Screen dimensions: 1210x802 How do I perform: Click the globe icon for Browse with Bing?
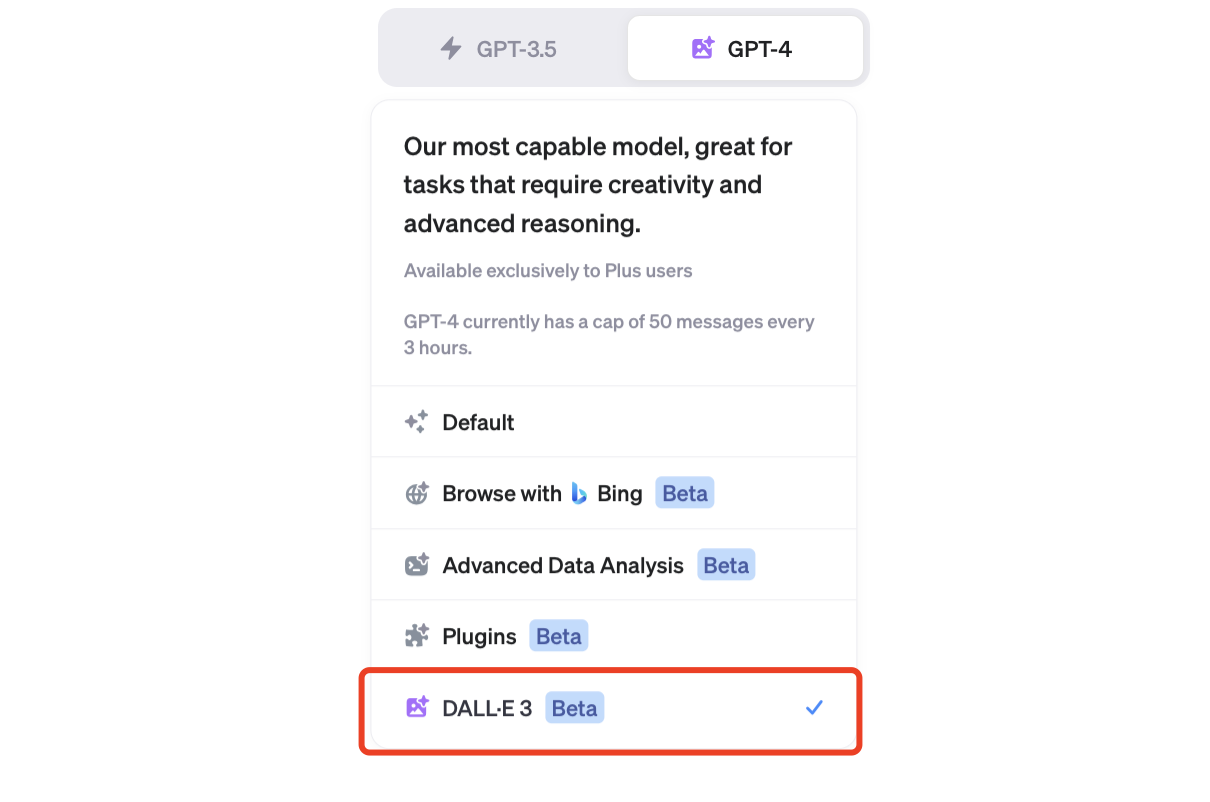416,493
